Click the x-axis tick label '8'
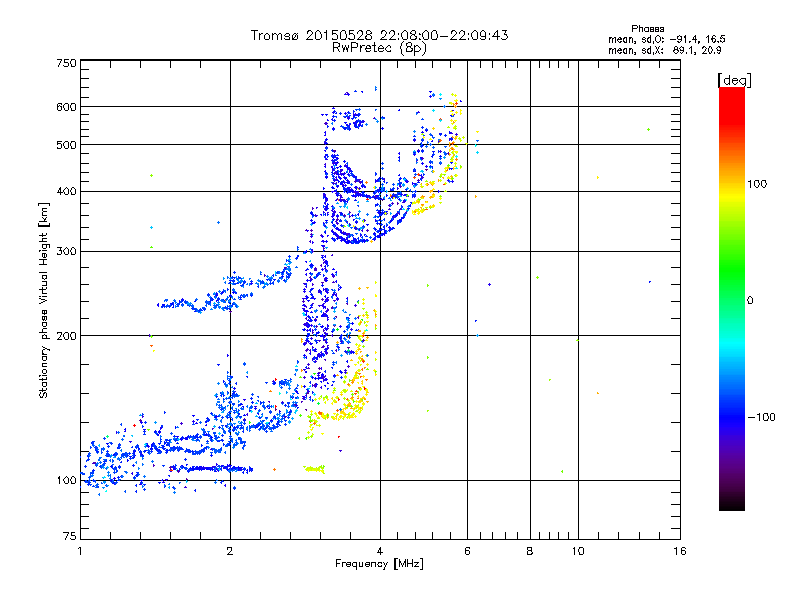Screen dimensions: 800x600 tap(530, 551)
